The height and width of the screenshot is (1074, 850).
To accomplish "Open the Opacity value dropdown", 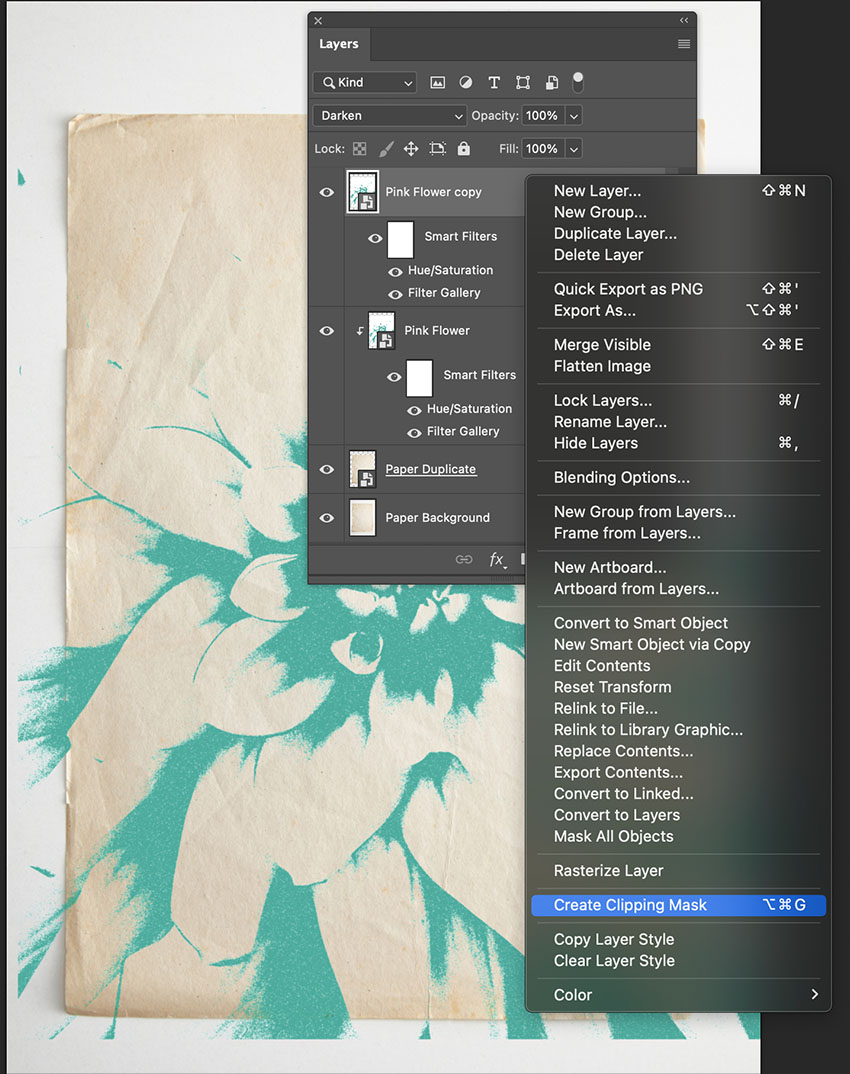I will tap(573, 115).
